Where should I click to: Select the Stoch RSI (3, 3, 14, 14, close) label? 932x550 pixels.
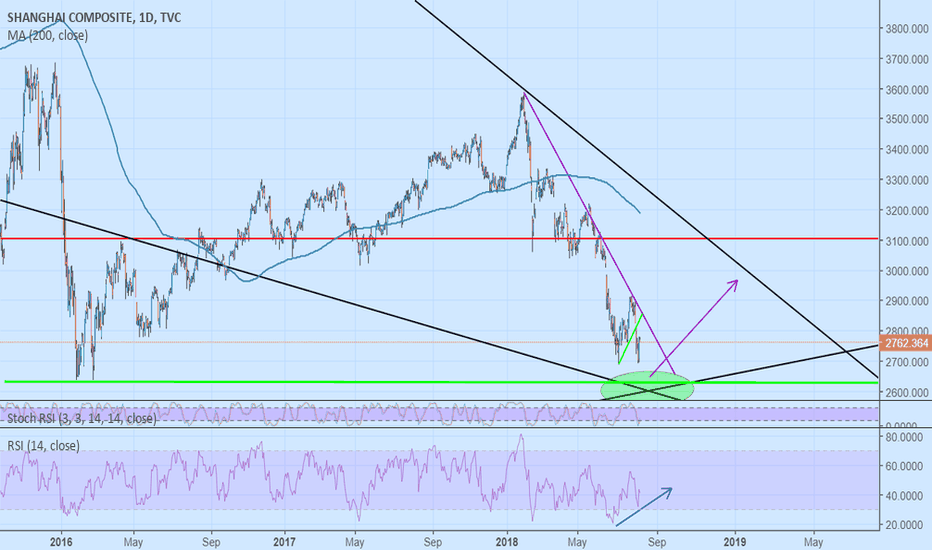tap(82, 419)
